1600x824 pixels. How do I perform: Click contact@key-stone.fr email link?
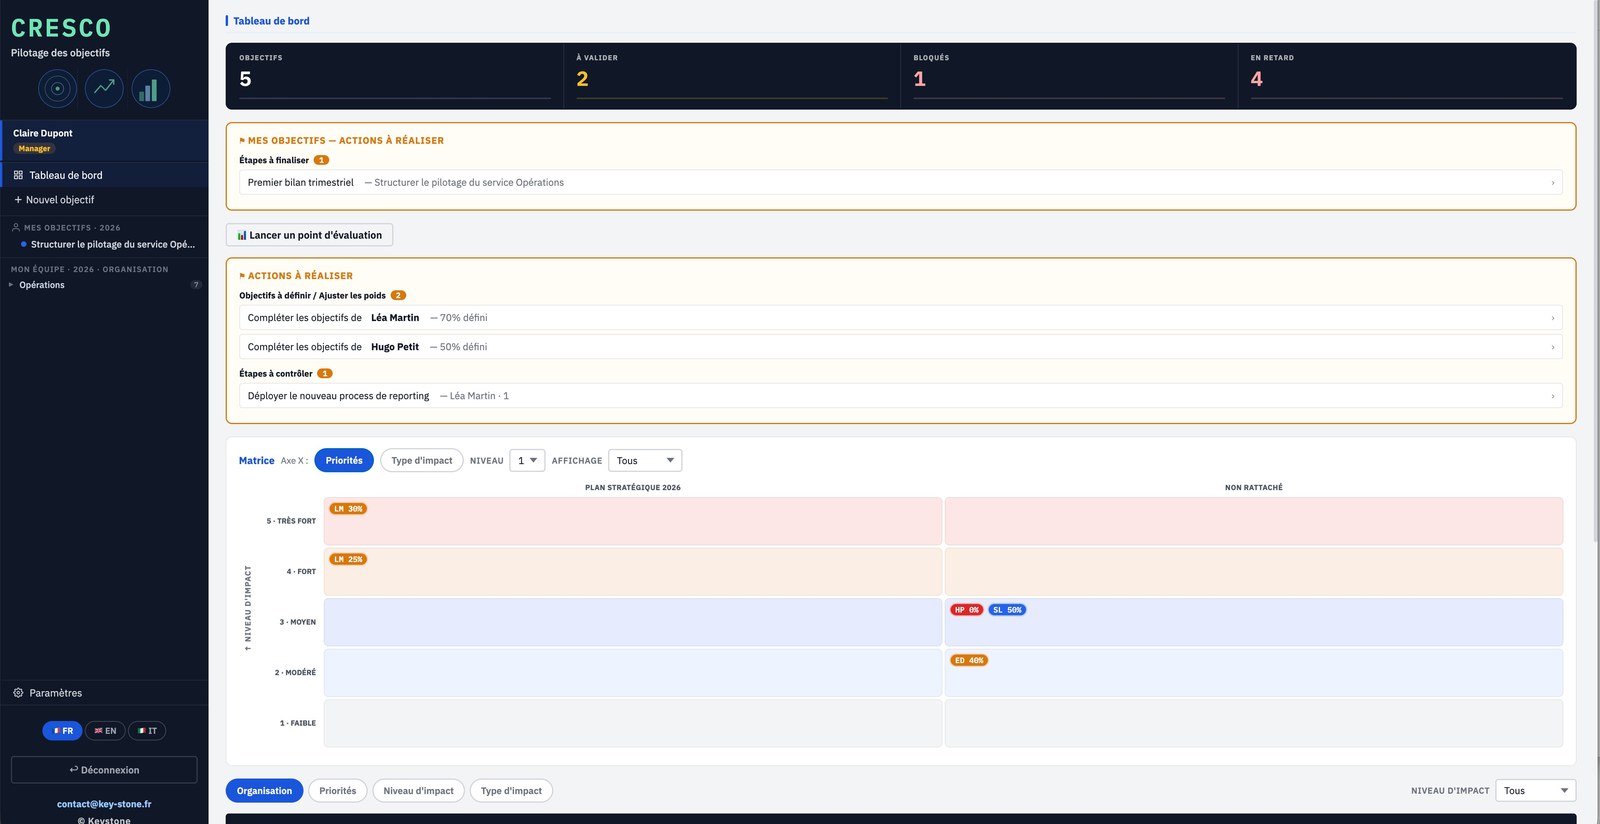(104, 804)
